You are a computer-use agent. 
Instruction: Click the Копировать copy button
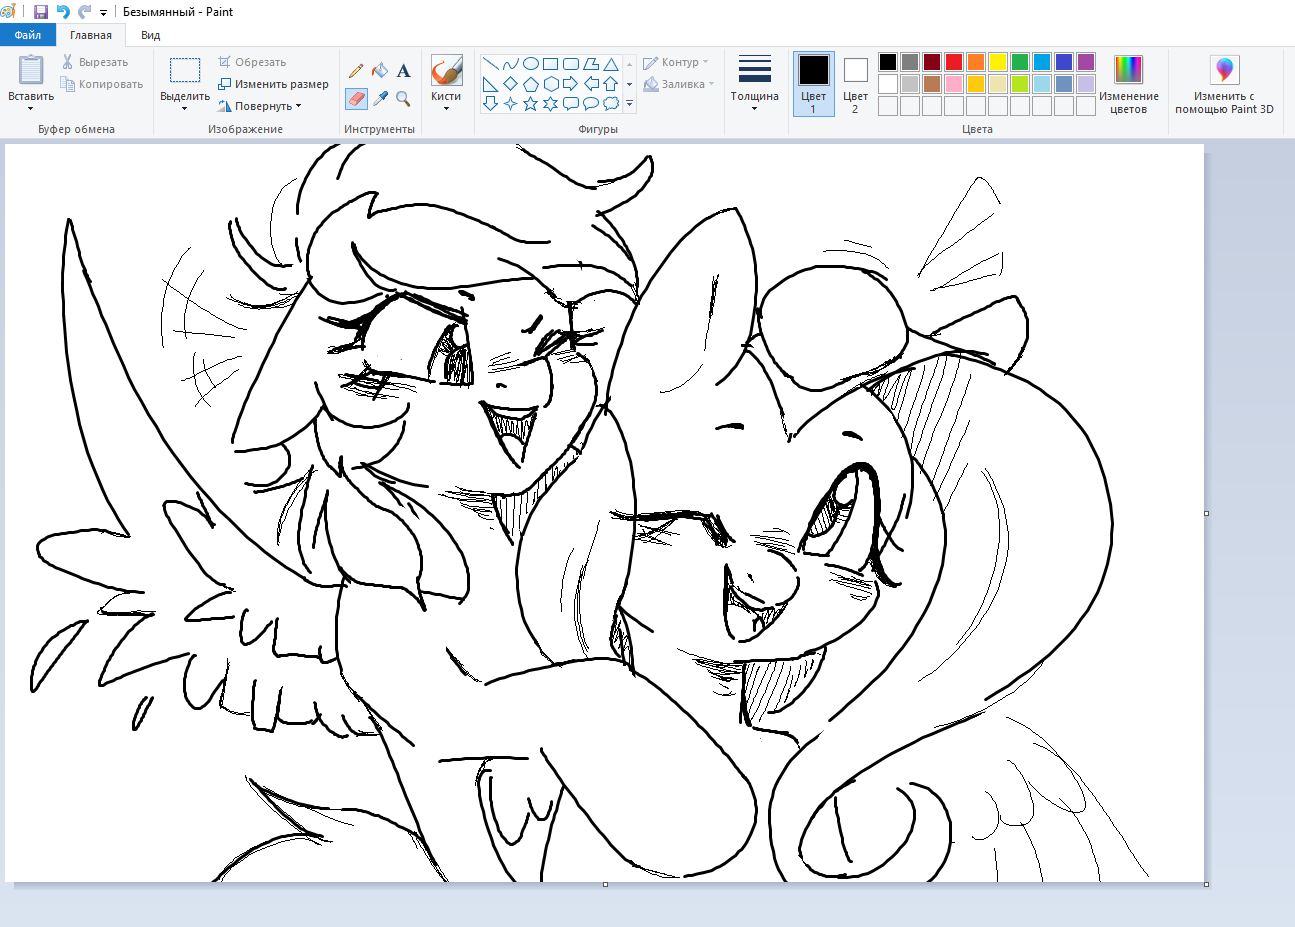[102, 84]
